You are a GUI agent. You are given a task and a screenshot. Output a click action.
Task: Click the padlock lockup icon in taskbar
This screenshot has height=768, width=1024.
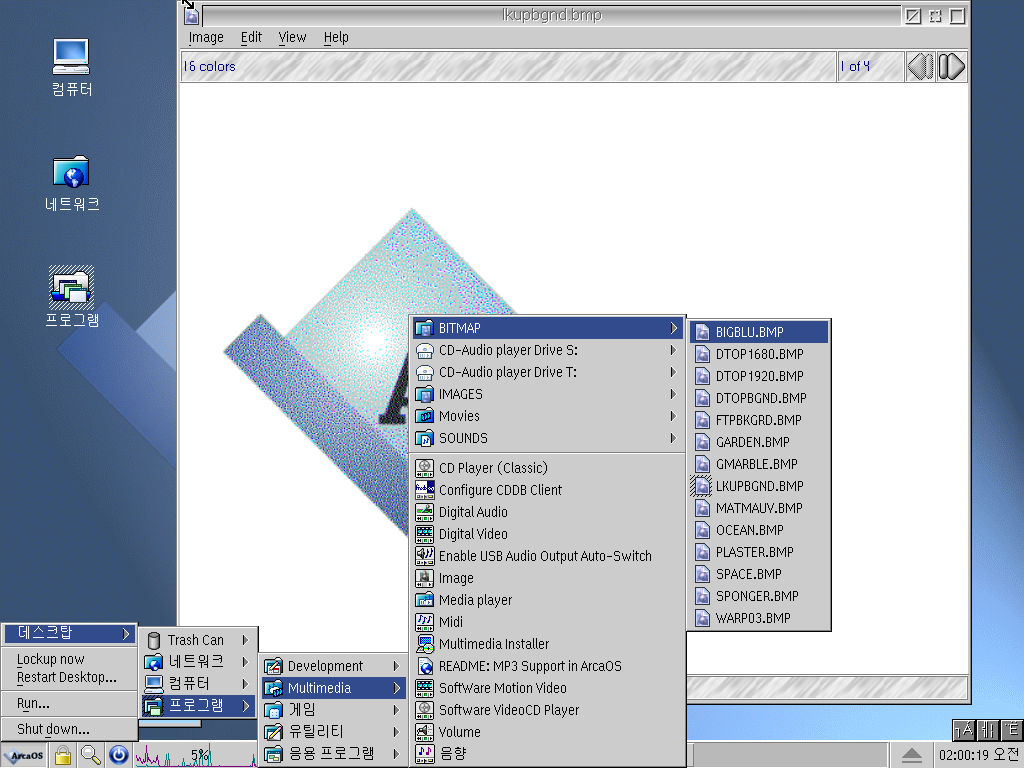[62, 756]
